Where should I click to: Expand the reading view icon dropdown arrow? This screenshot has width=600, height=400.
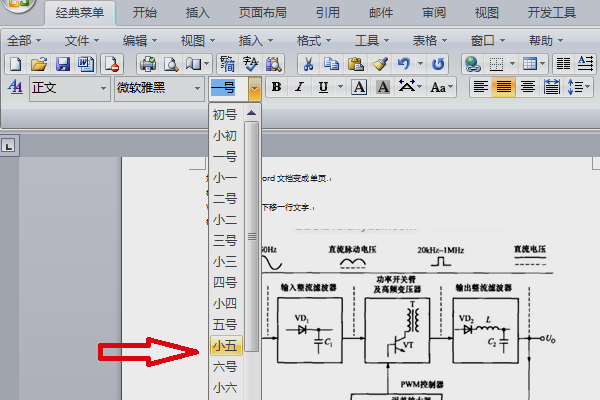coord(207,64)
